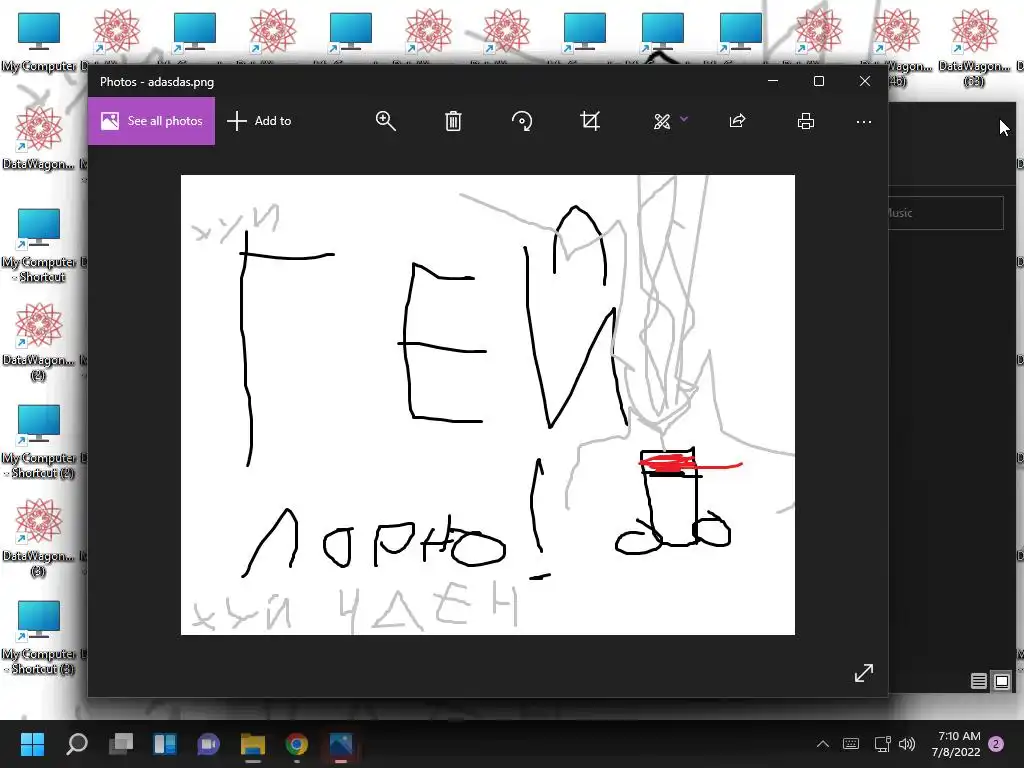Open the volume speaker tray icon
This screenshot has width=1024, height=768.
[x=906, y=744]
